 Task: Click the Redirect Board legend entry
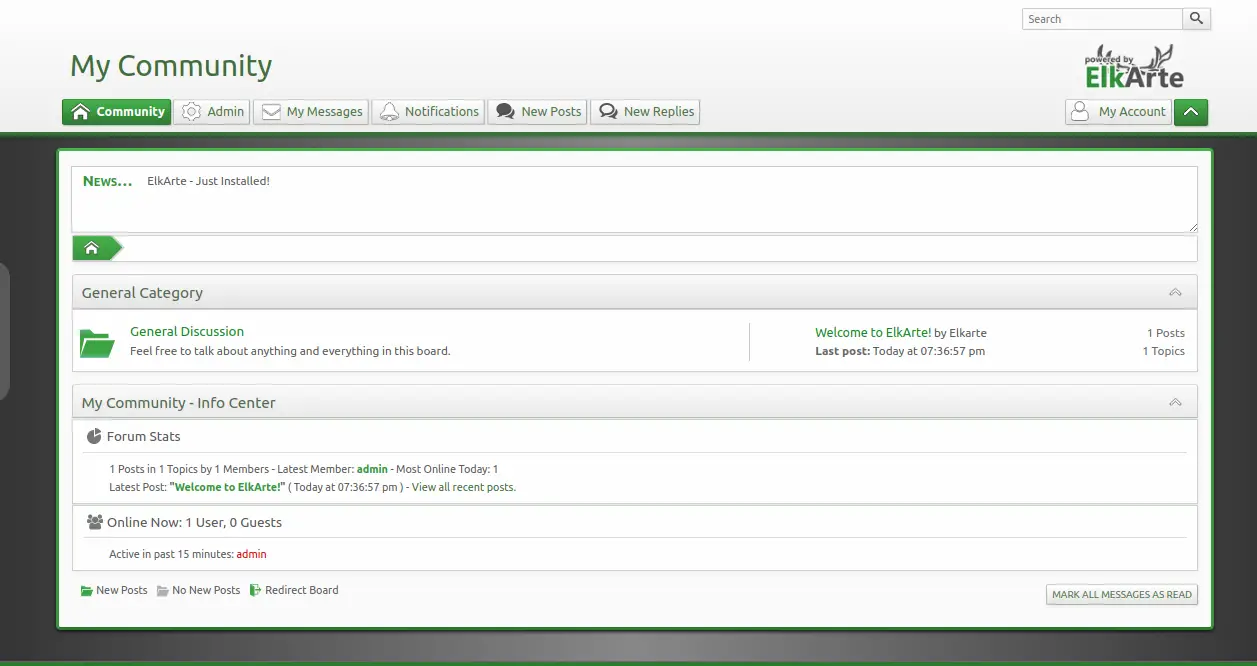(294, 590)
